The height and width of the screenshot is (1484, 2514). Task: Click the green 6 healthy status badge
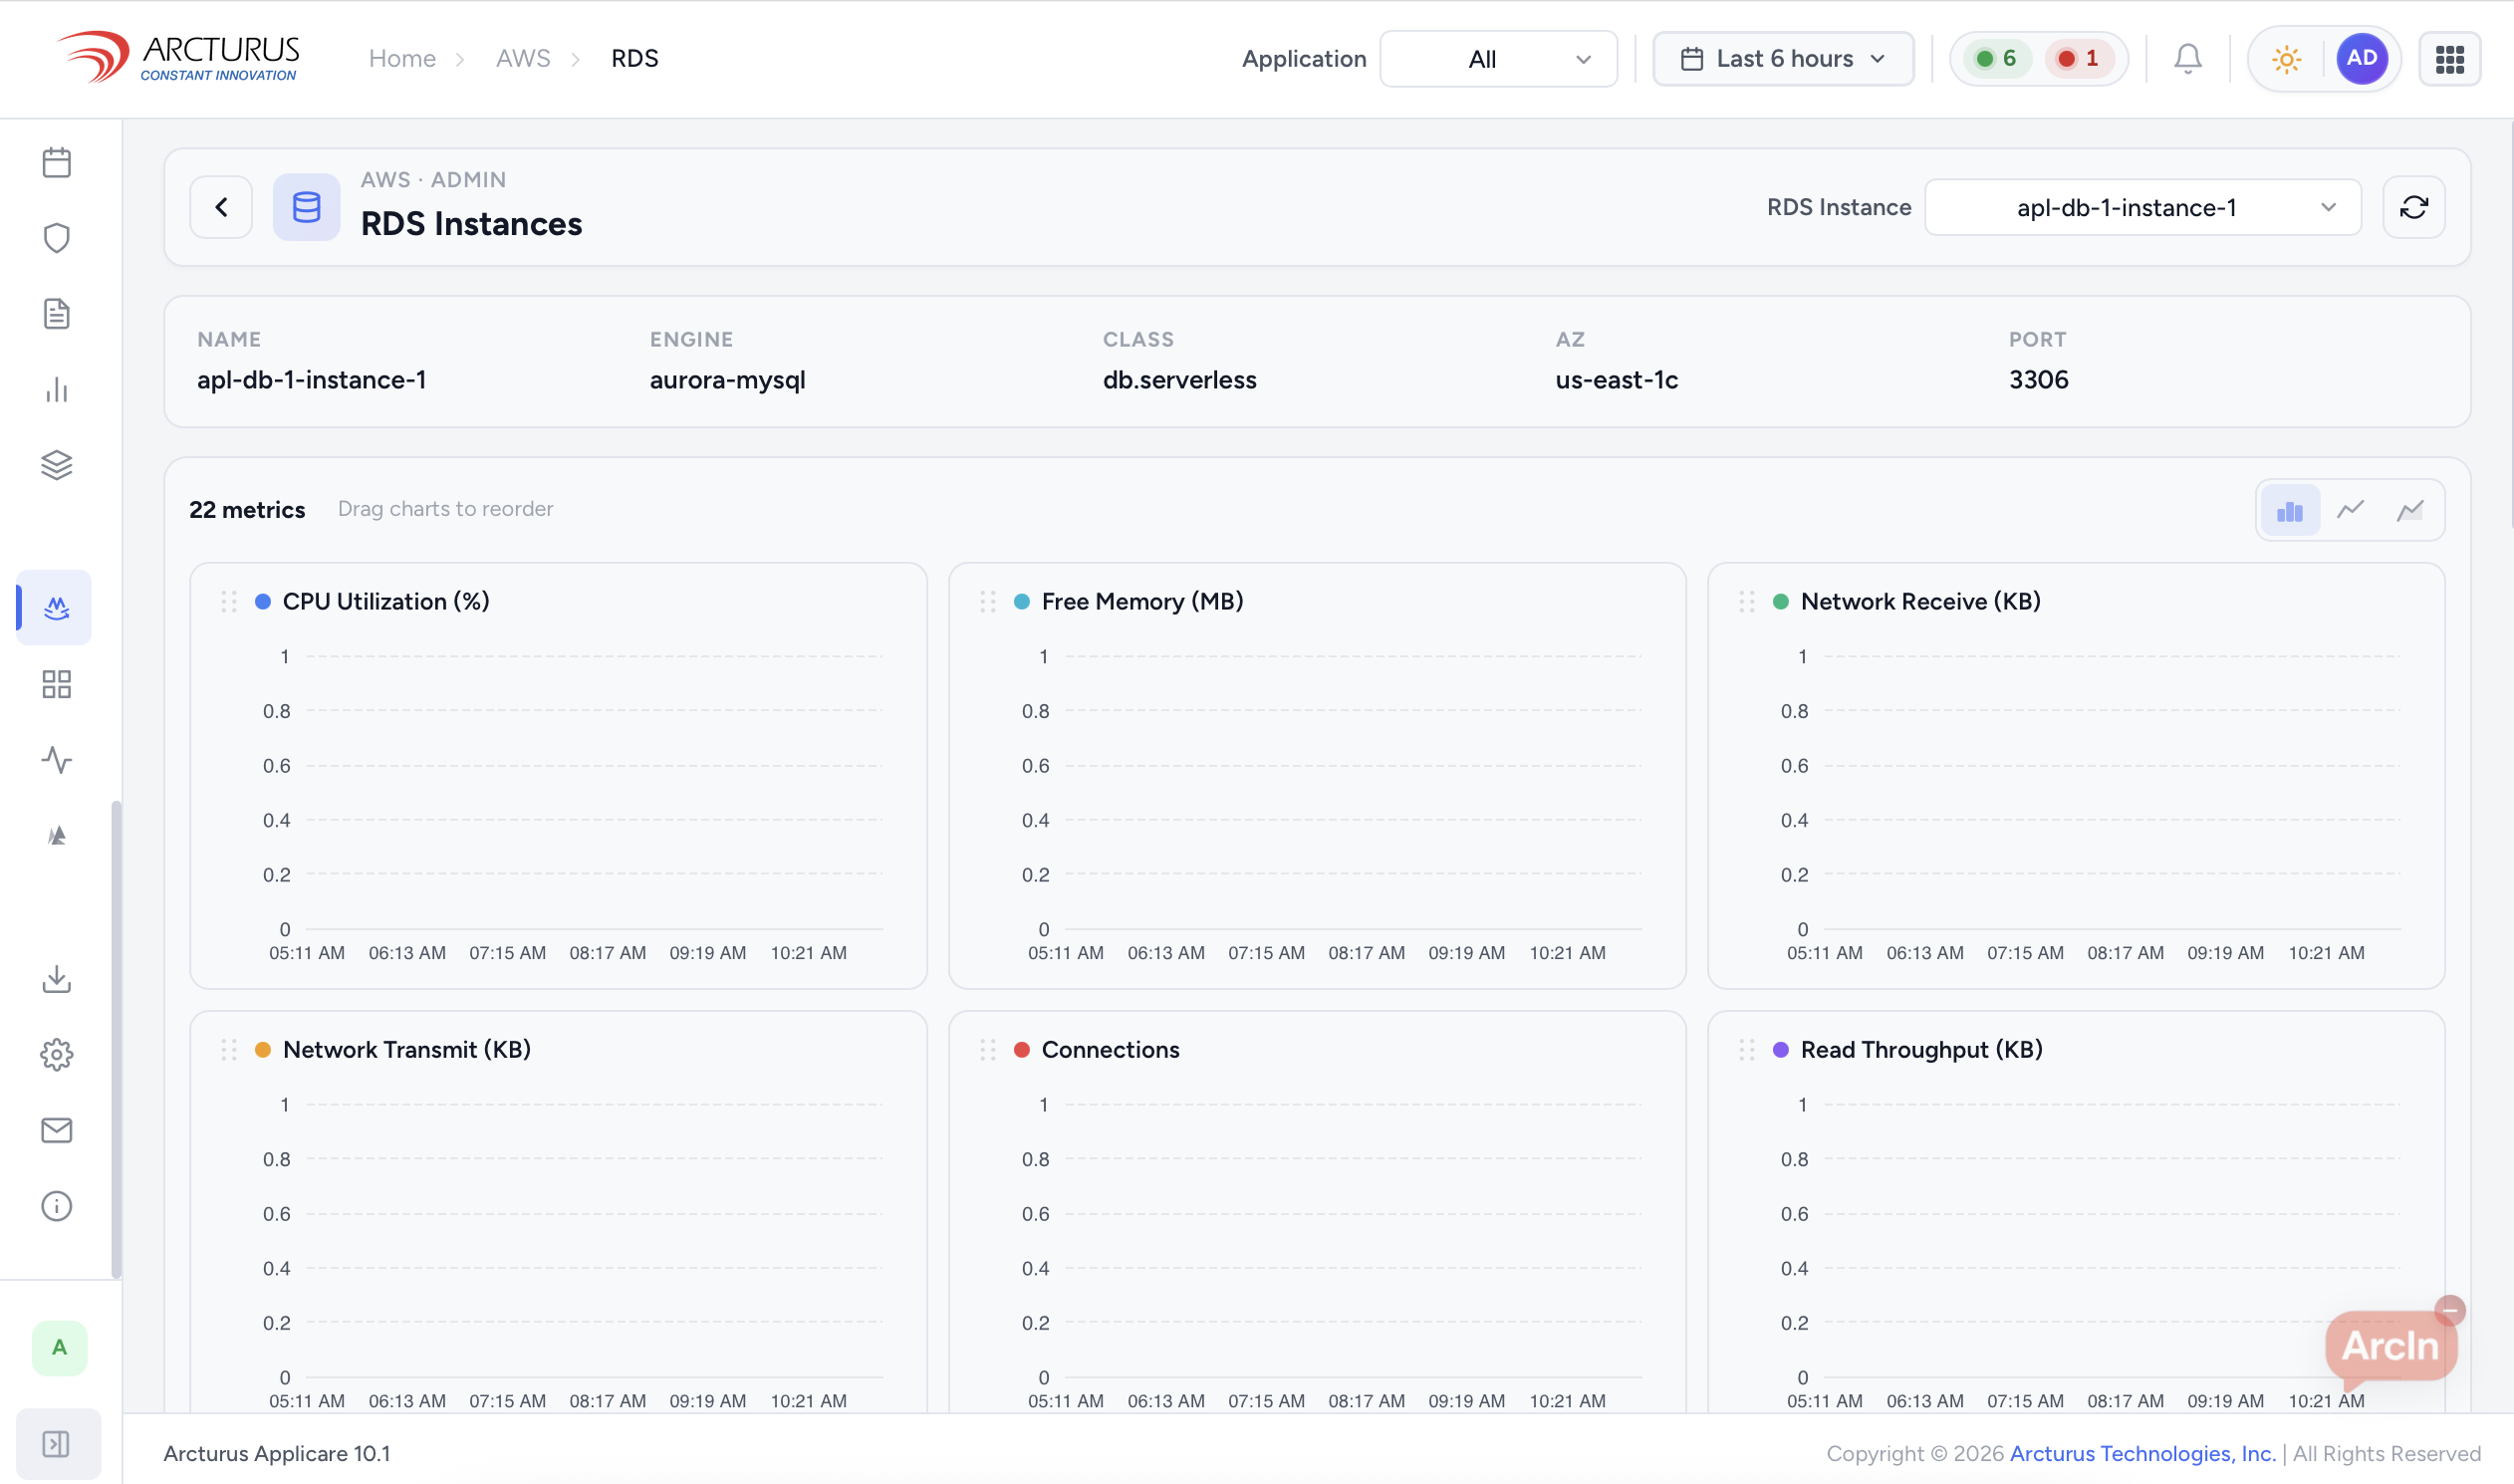pos(1997,59)
